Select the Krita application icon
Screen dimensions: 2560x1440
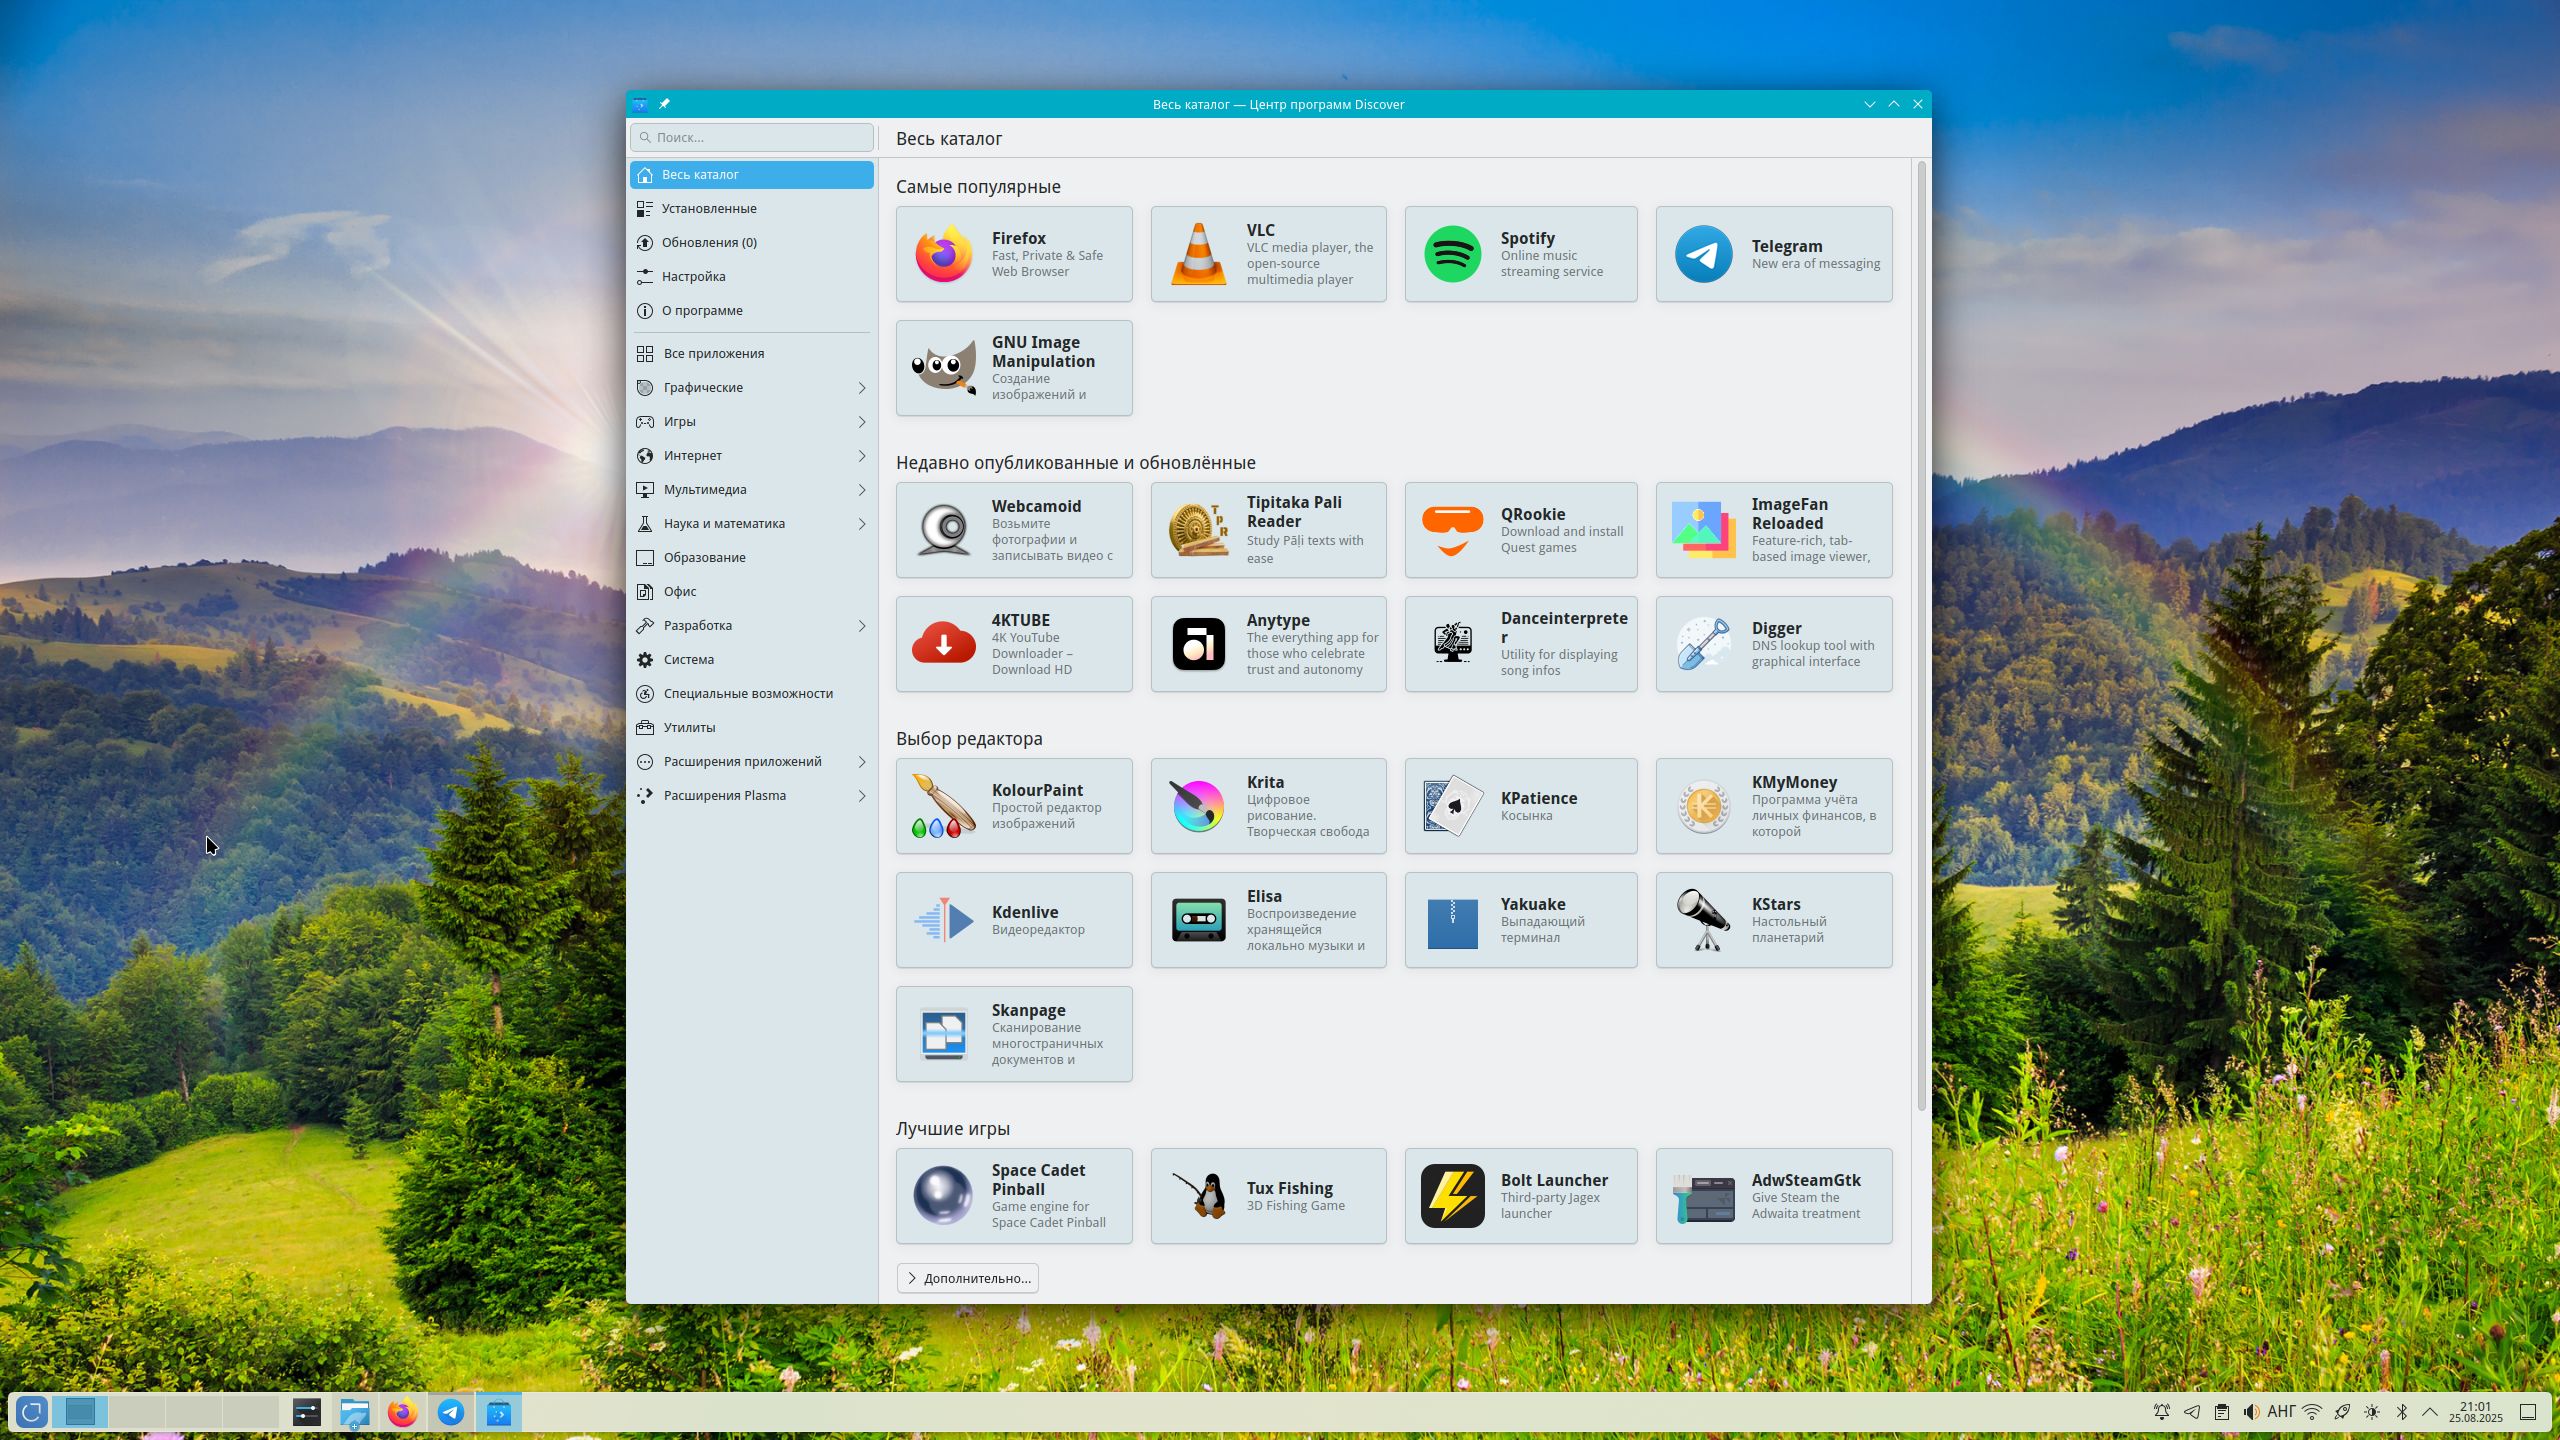click(x=1198, y=806)
